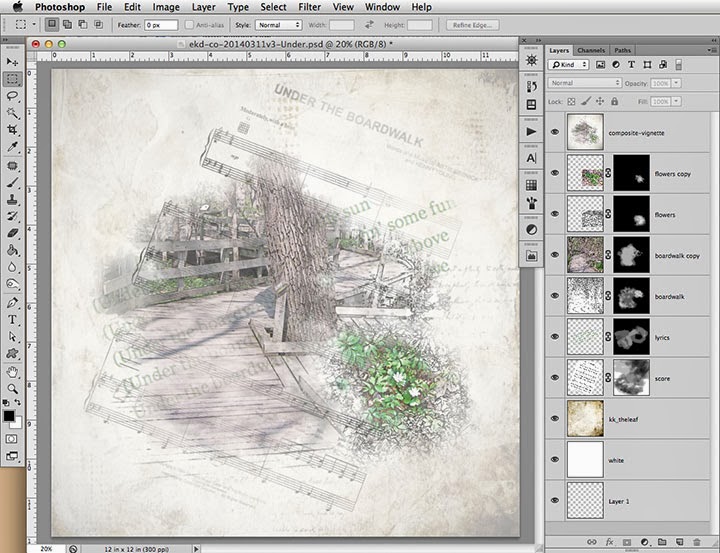Toggle the Anti-alias checkbox
Screen dimensions: 720x553
point(189,25)
